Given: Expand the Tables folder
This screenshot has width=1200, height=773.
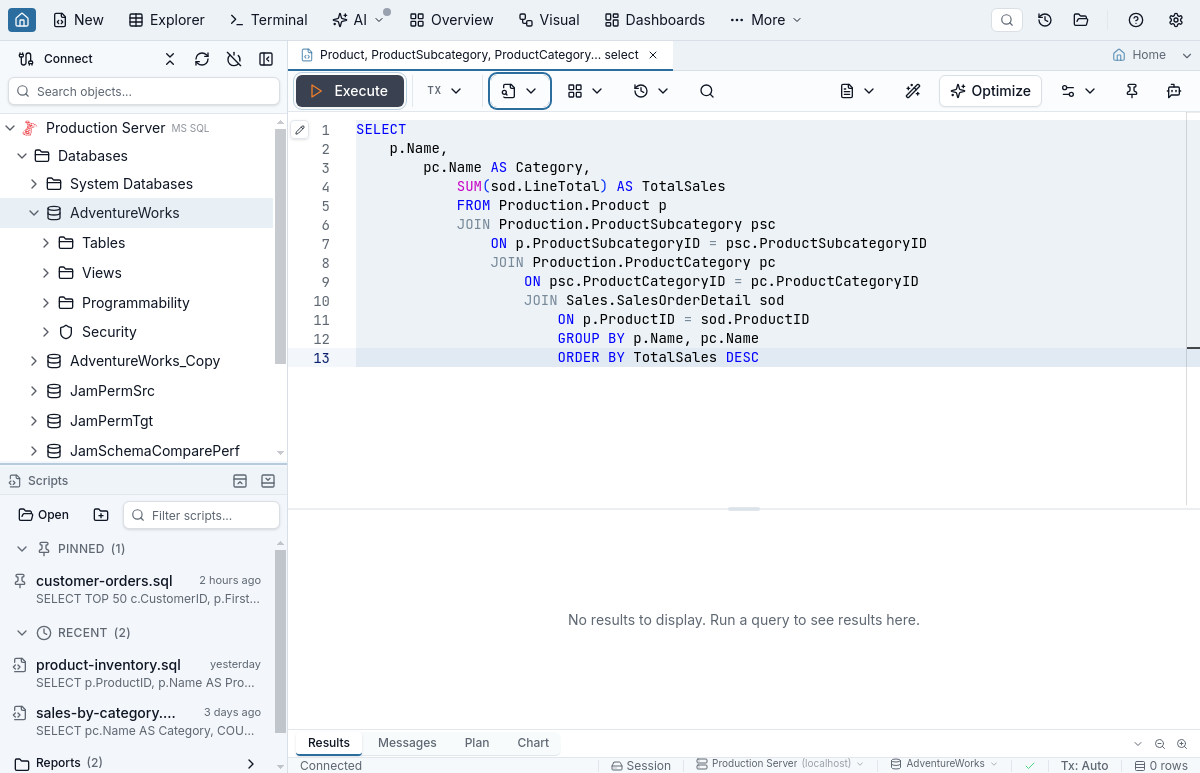Looking at the screenshot, I should [46, 243].
